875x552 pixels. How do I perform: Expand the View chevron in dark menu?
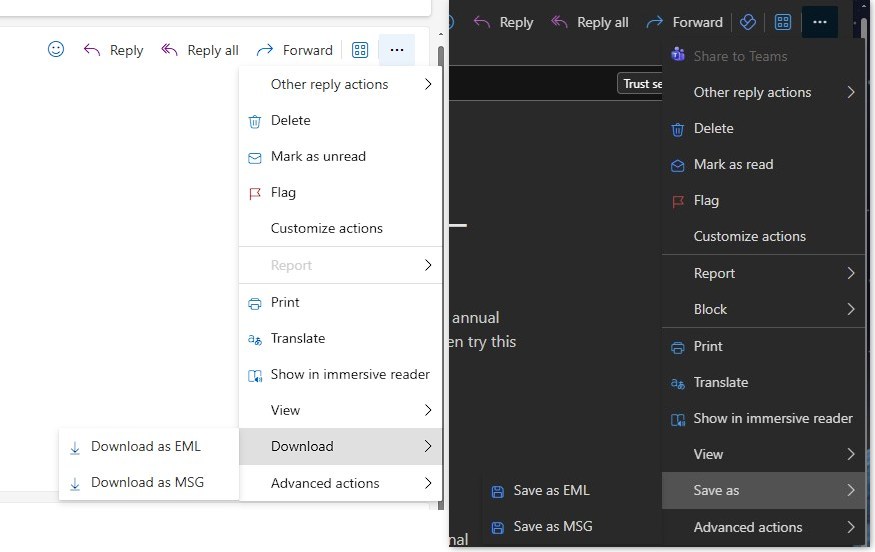point(850,454)
